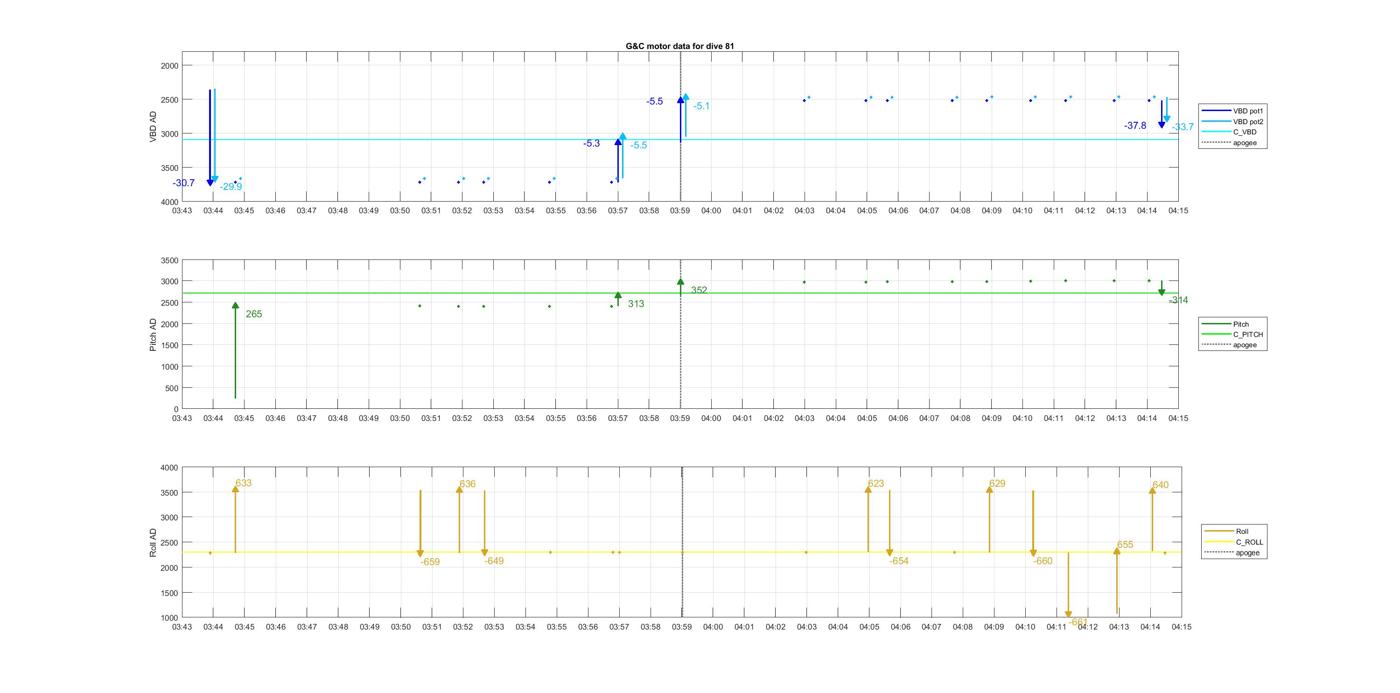
Task: Click the "636" roll data label
Action: pos(467,484)
